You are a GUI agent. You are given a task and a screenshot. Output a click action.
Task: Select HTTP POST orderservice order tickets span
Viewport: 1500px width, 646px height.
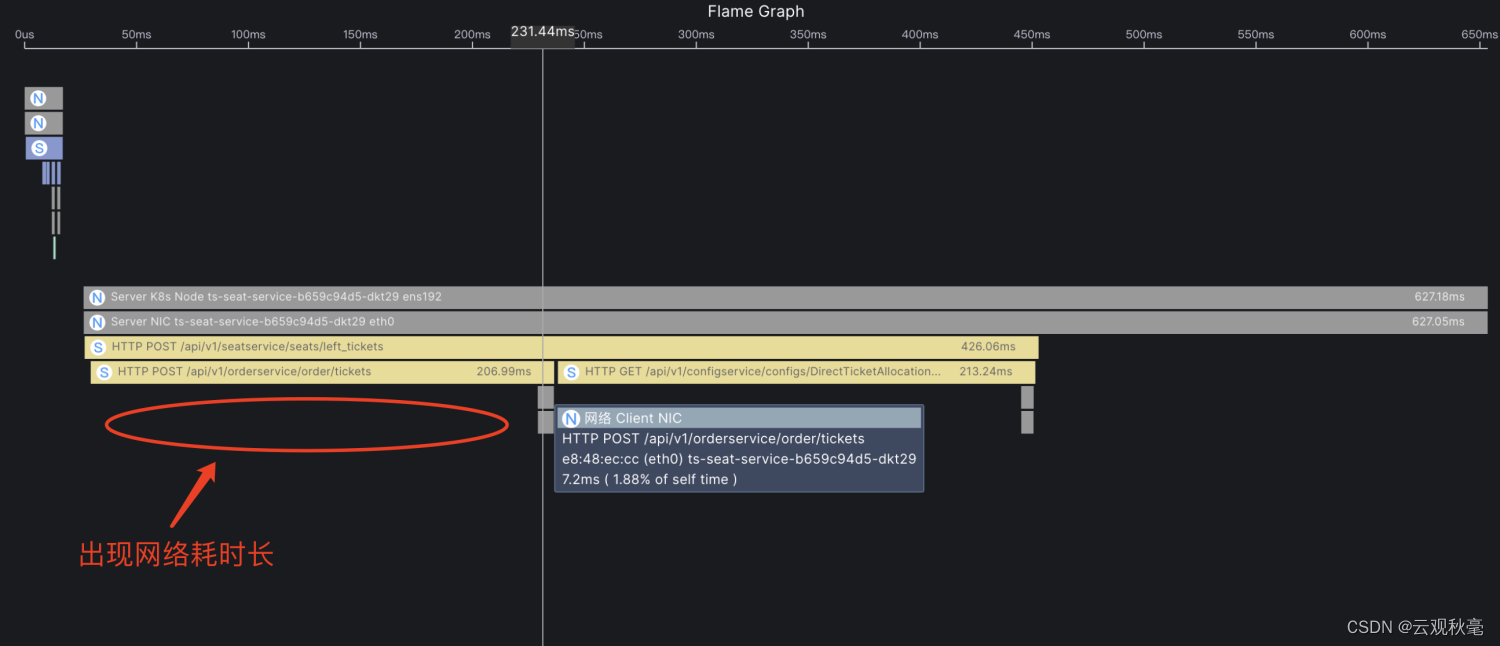322,372
